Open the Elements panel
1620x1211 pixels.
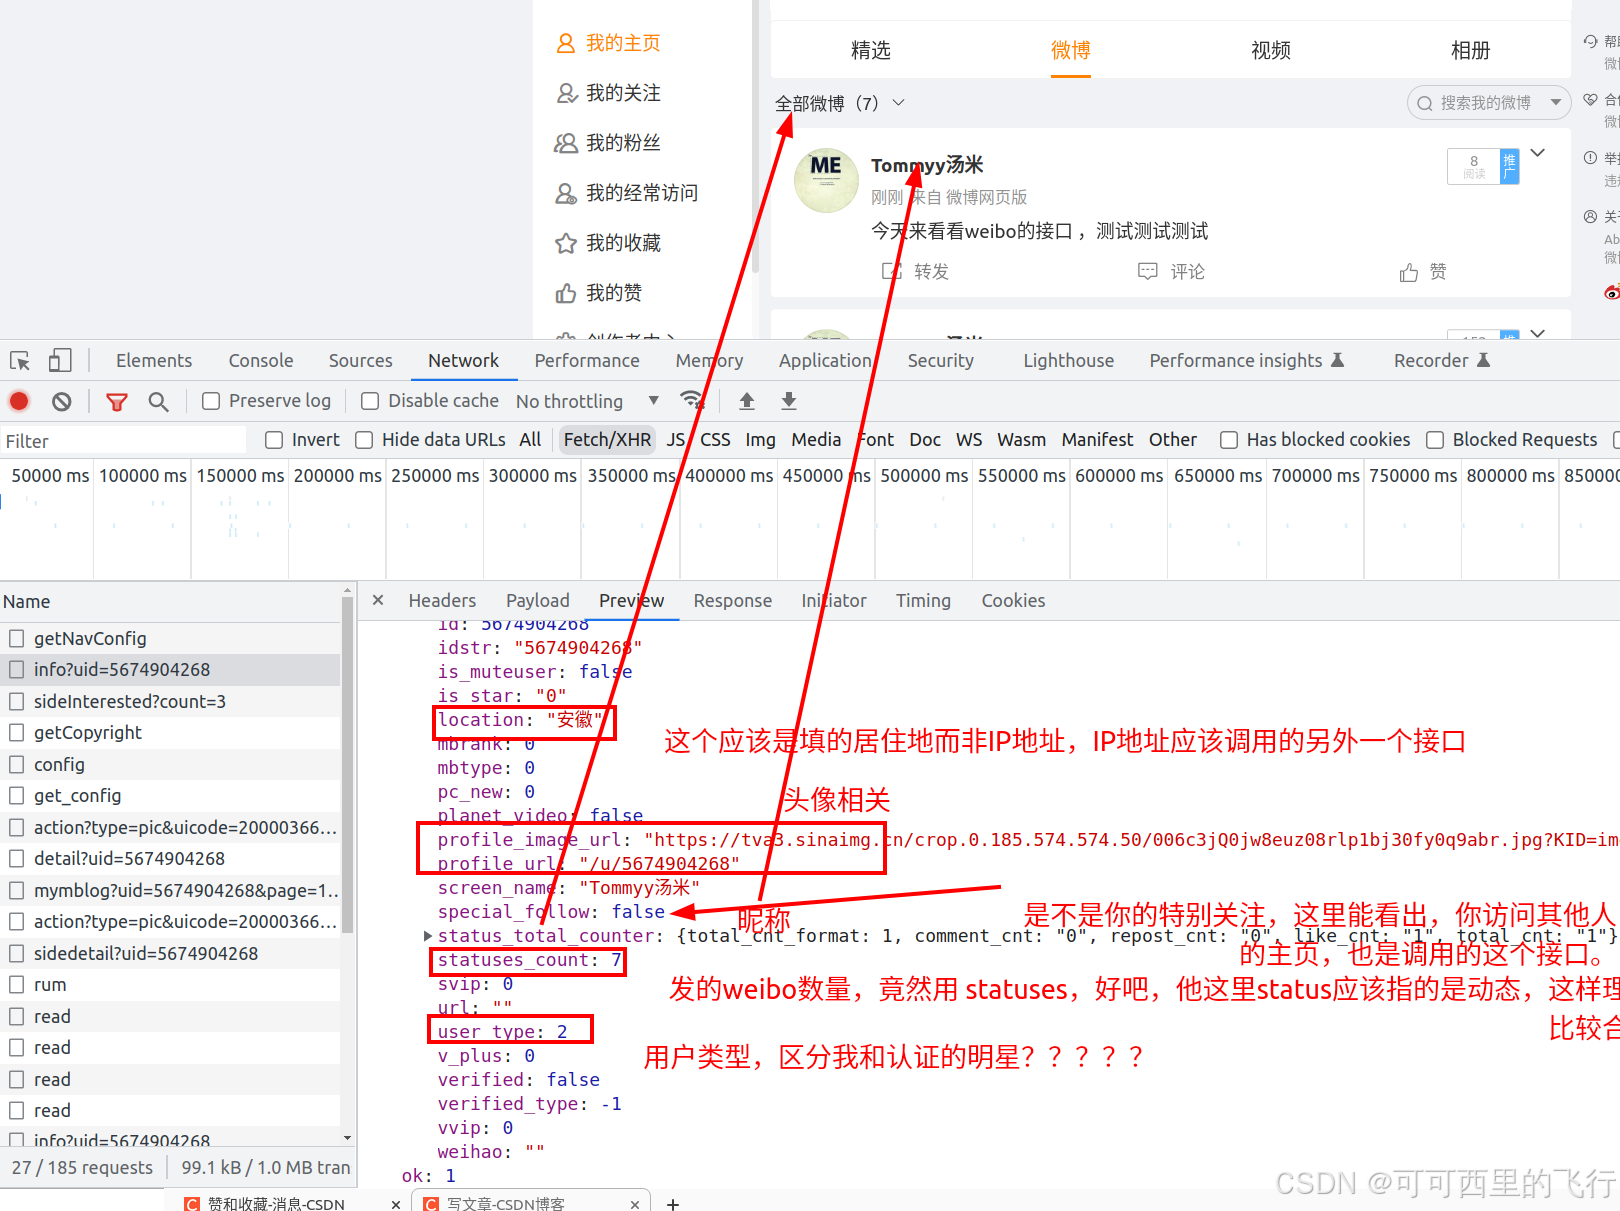click(154, 361)
